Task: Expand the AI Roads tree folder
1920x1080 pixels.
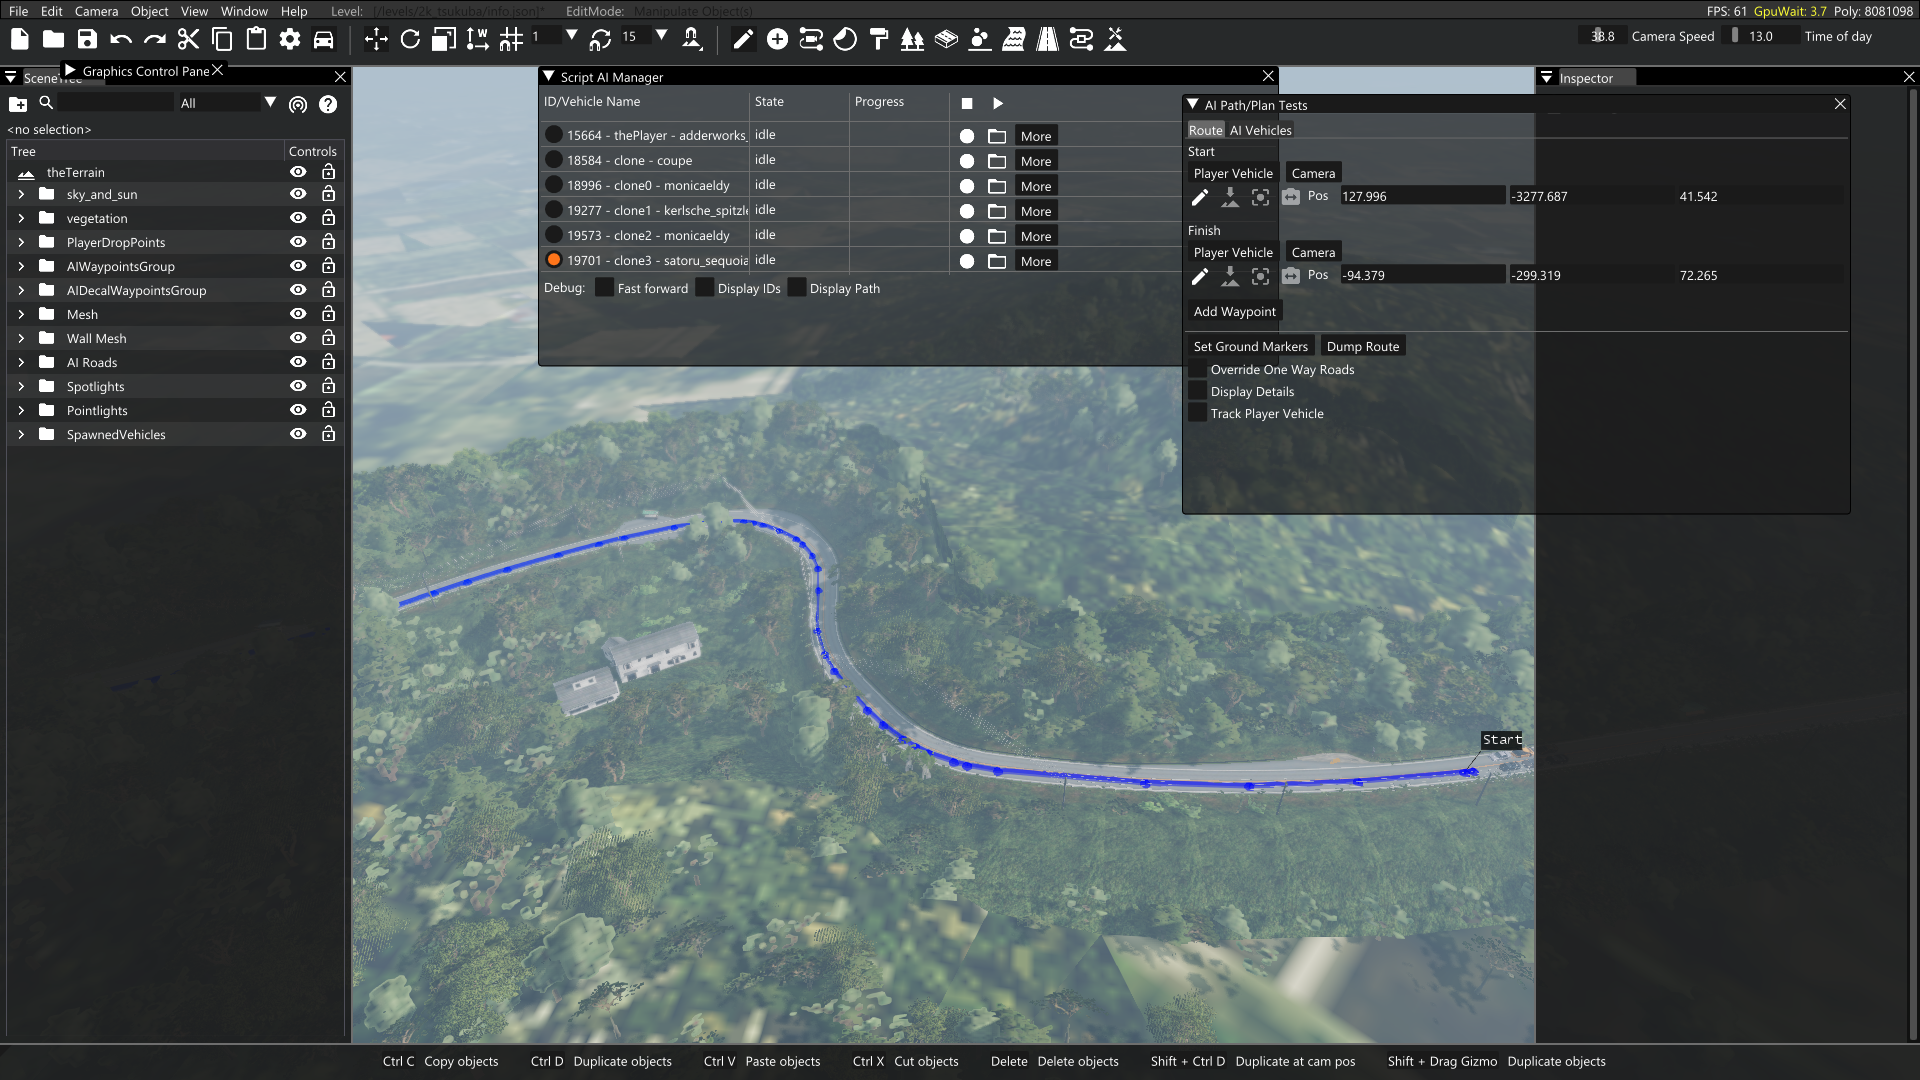Action: coord(21,362)
